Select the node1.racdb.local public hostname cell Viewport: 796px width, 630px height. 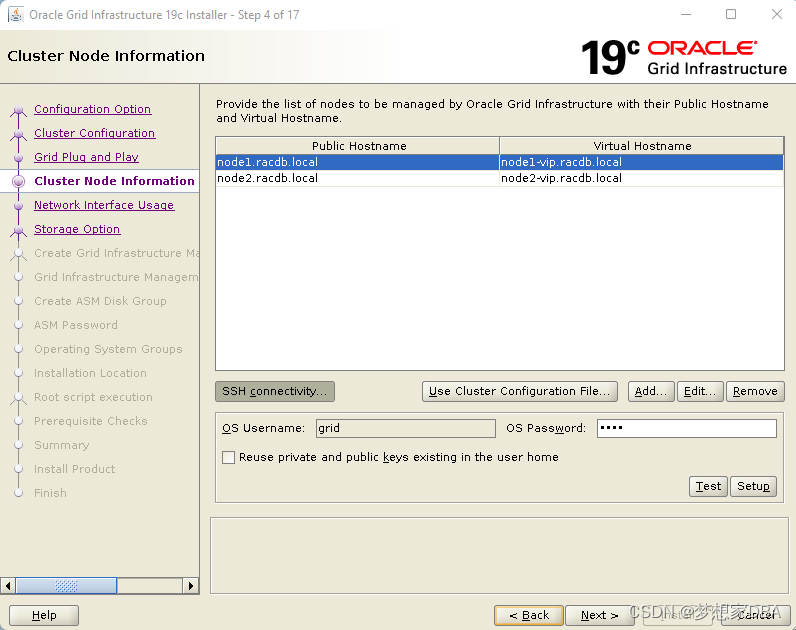[357, 162]
